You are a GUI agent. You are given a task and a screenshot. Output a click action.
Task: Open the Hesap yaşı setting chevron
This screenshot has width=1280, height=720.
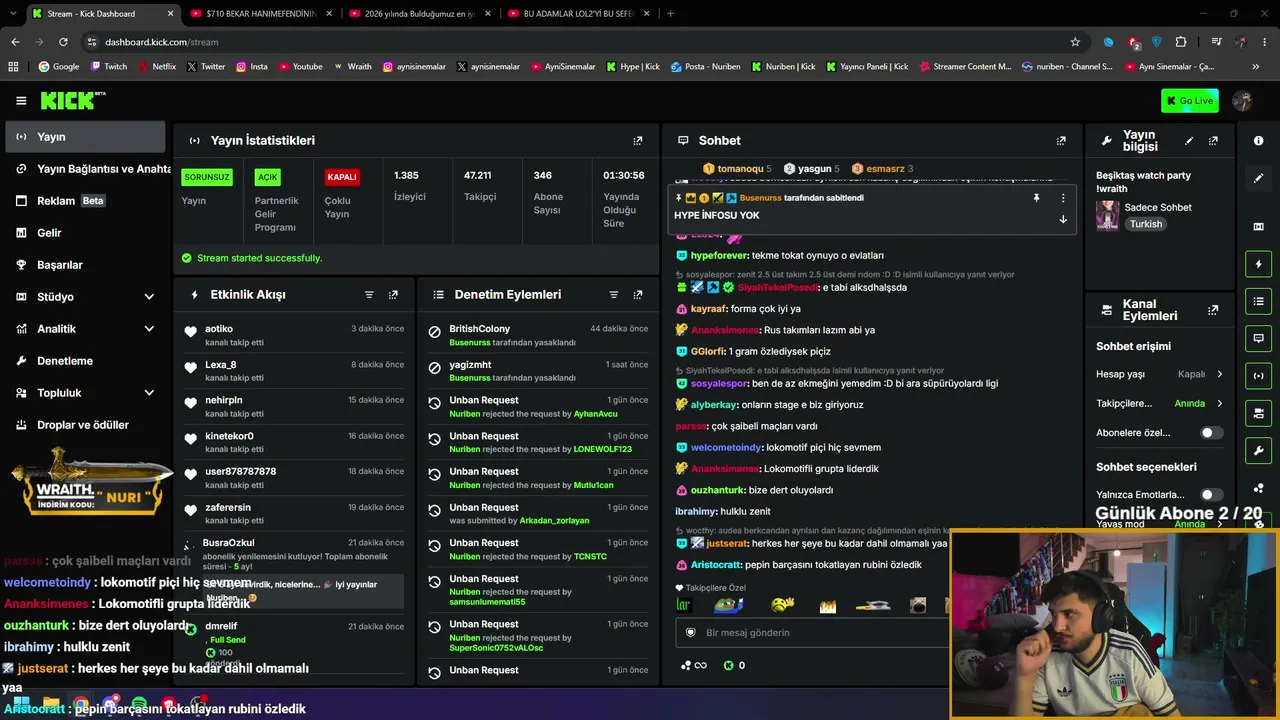[1219, 374]
